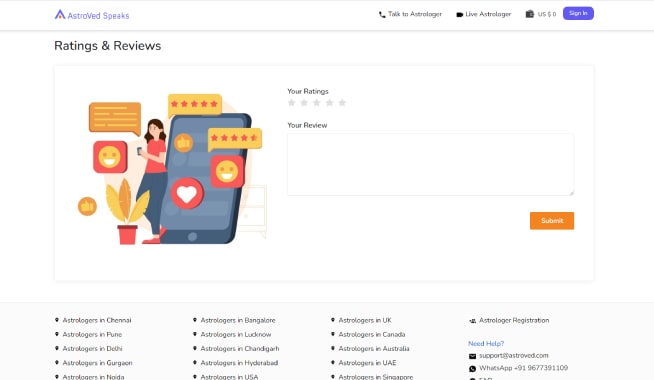The width and height of the screenshot is (654, 380).
Task: Click the review textarea resize handle
Action: click(x=571, y=193)
